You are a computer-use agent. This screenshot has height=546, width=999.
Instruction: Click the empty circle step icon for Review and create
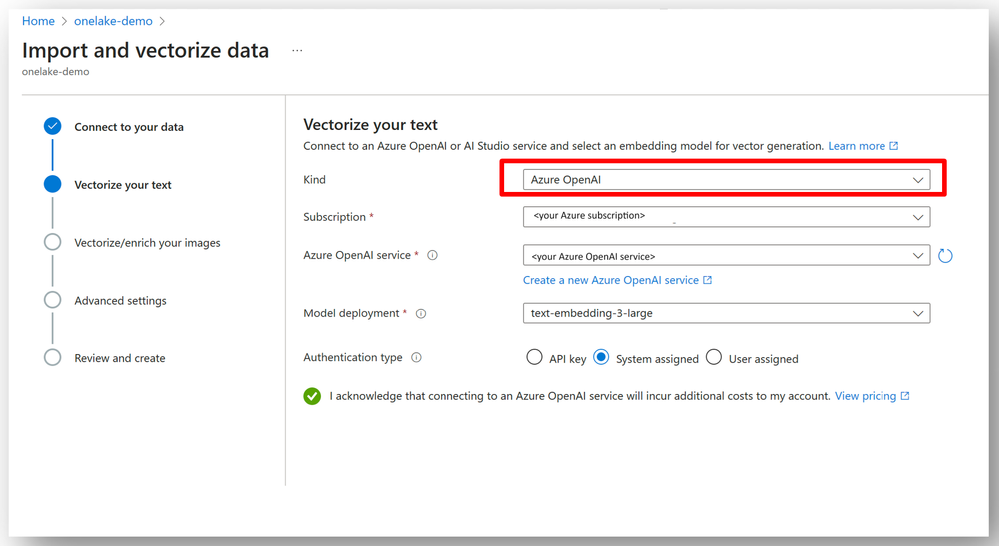tap(53, 357)
